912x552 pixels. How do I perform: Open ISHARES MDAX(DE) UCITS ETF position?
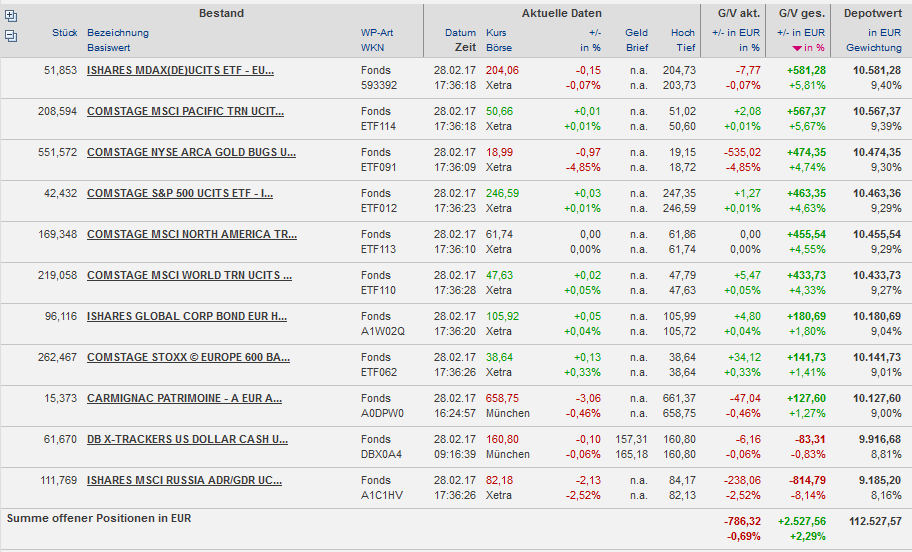click(180, 70)
